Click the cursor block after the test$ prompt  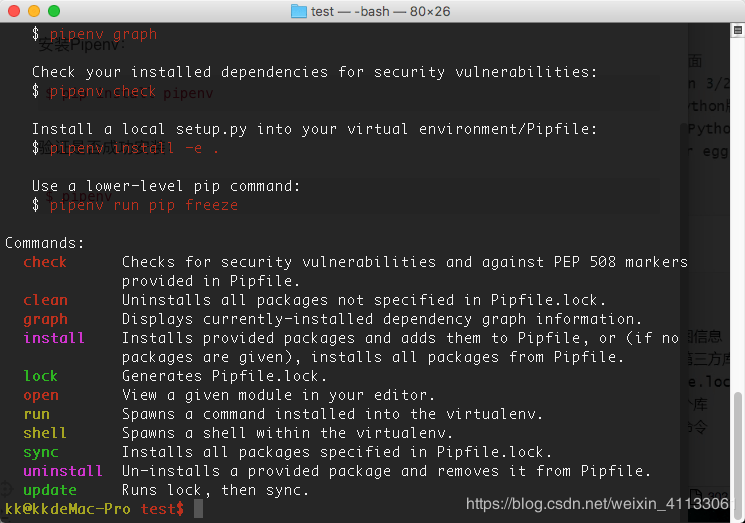(x=198, y=509)
